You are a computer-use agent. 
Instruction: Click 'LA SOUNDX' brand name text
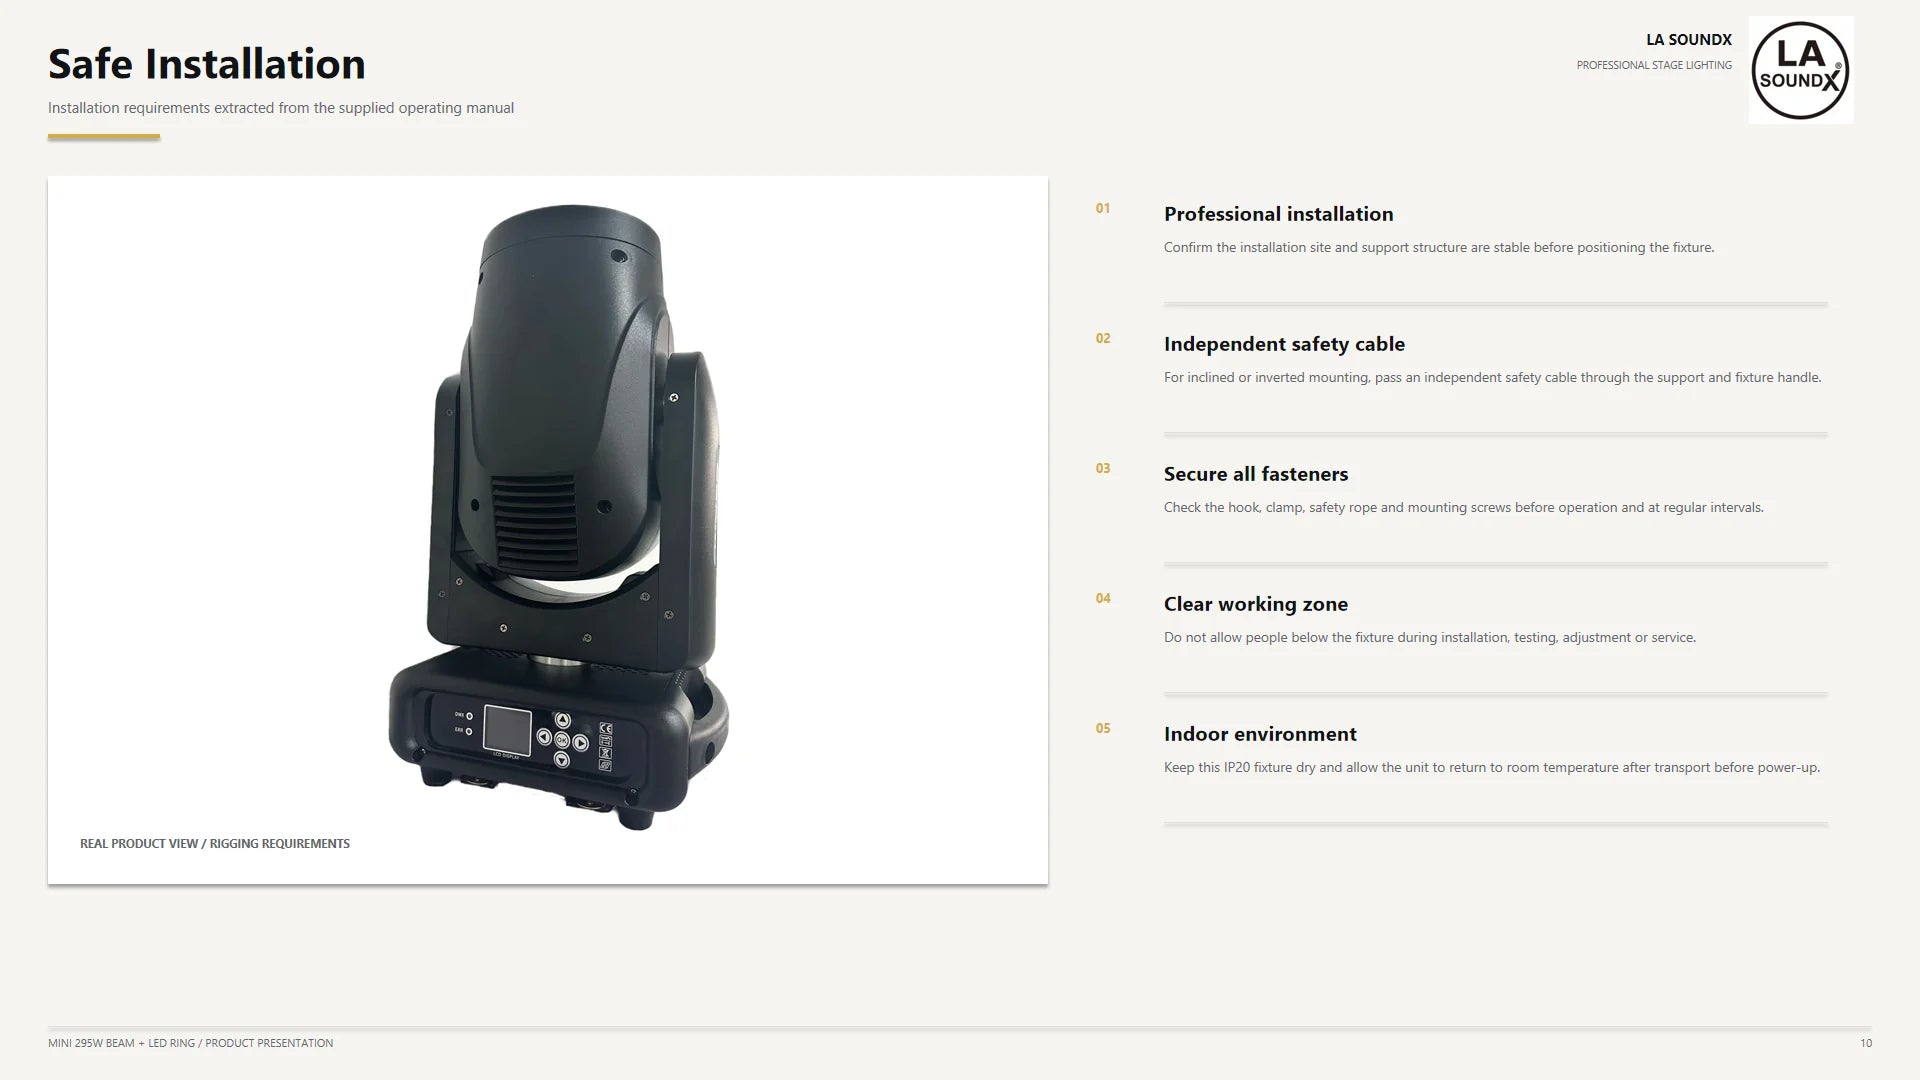tap(1689, 40)
